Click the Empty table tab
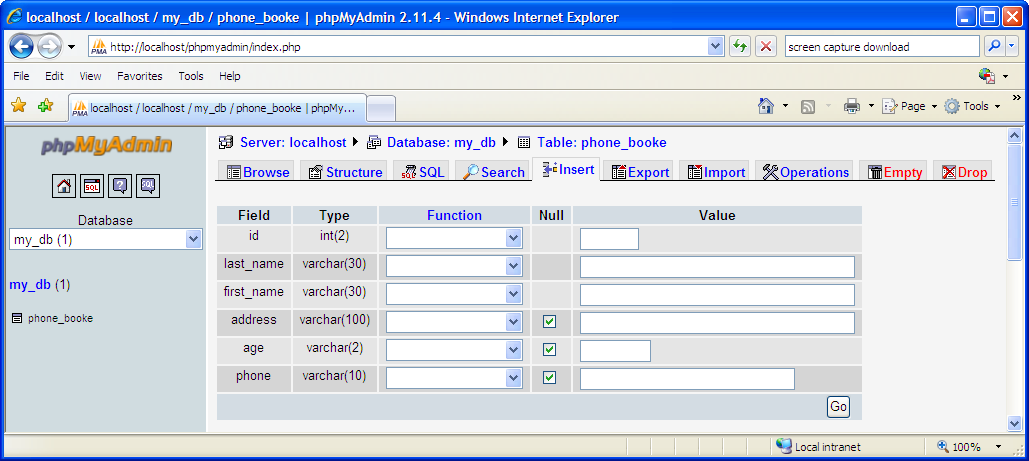Screen dimensions: 1029x461 click(x=895, y=172)
